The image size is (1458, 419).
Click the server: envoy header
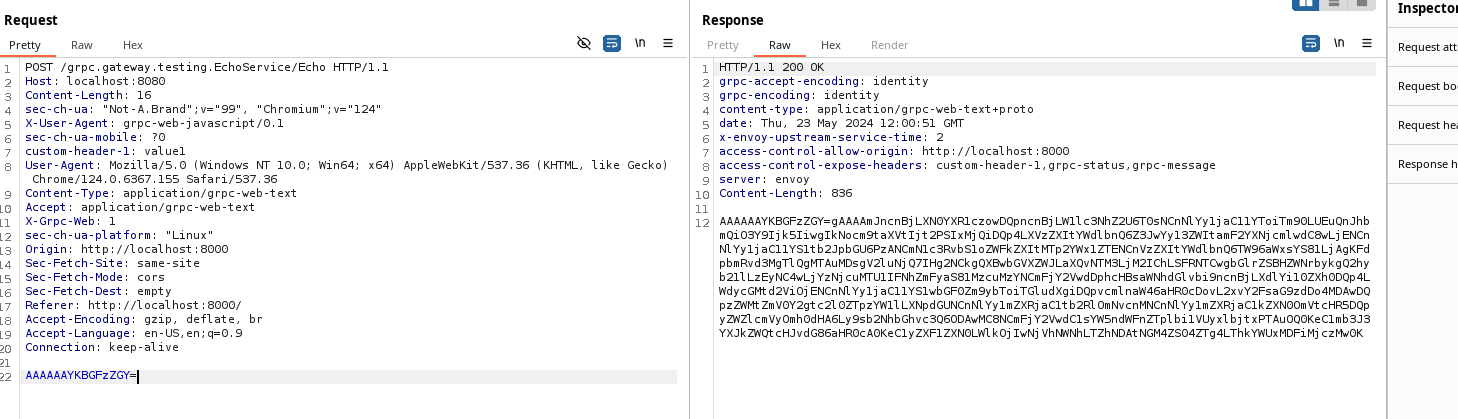point(764,180)
